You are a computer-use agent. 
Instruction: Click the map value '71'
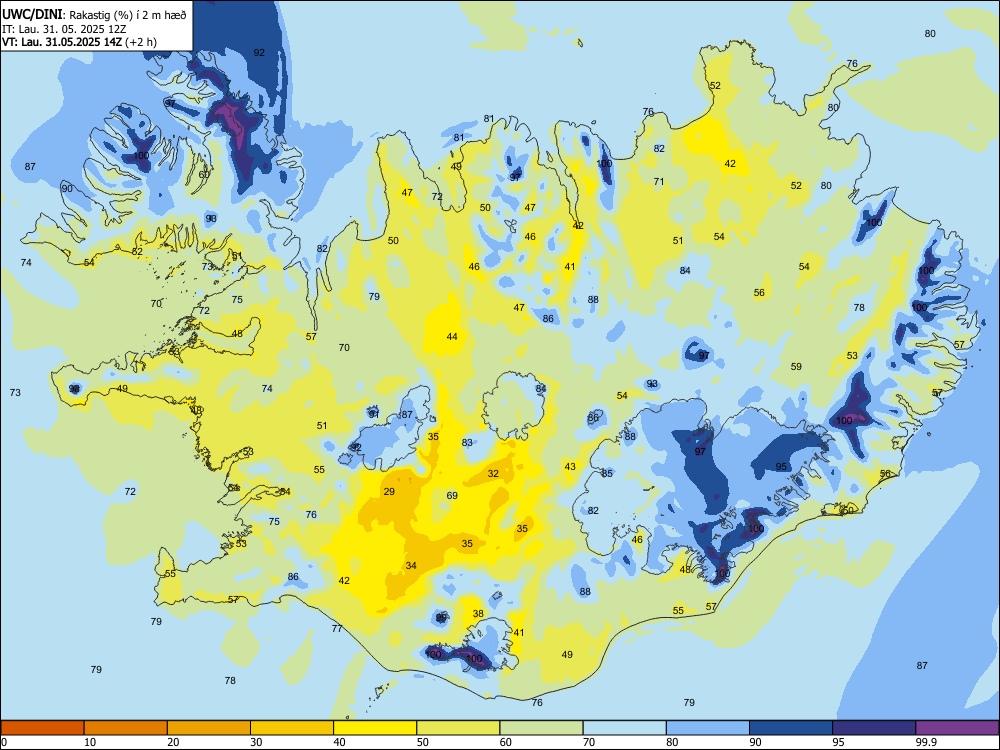(x=659, y=182)
